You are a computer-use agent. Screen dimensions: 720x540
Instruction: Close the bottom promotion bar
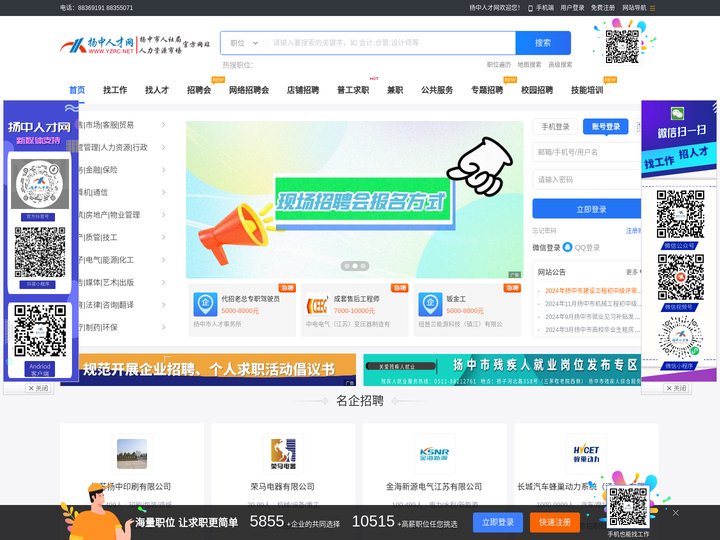(675, 512)
